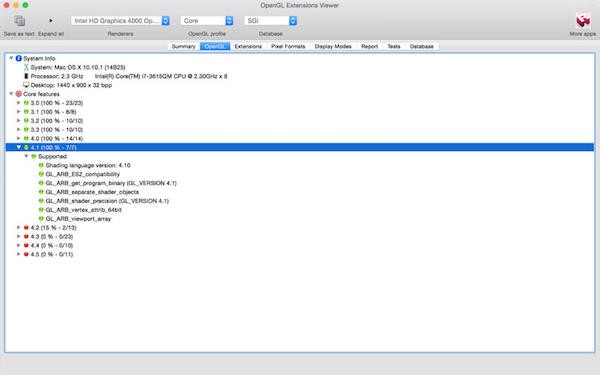Select the GL_ARB_shader_precision row
The width and height of the screenshot is (600, 375).
pyautogui.click(x=300, y=201)
